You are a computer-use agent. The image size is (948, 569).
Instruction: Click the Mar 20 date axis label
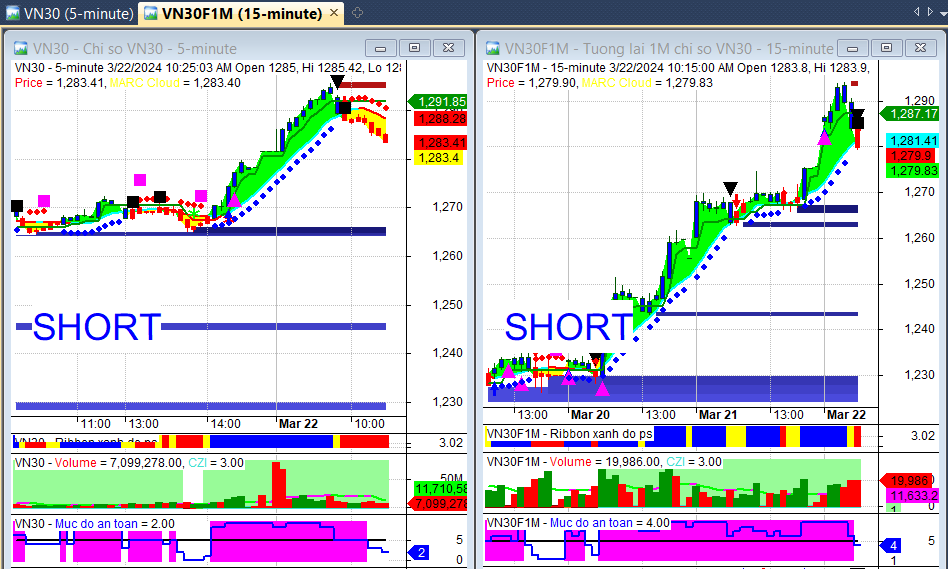[590, 415]
